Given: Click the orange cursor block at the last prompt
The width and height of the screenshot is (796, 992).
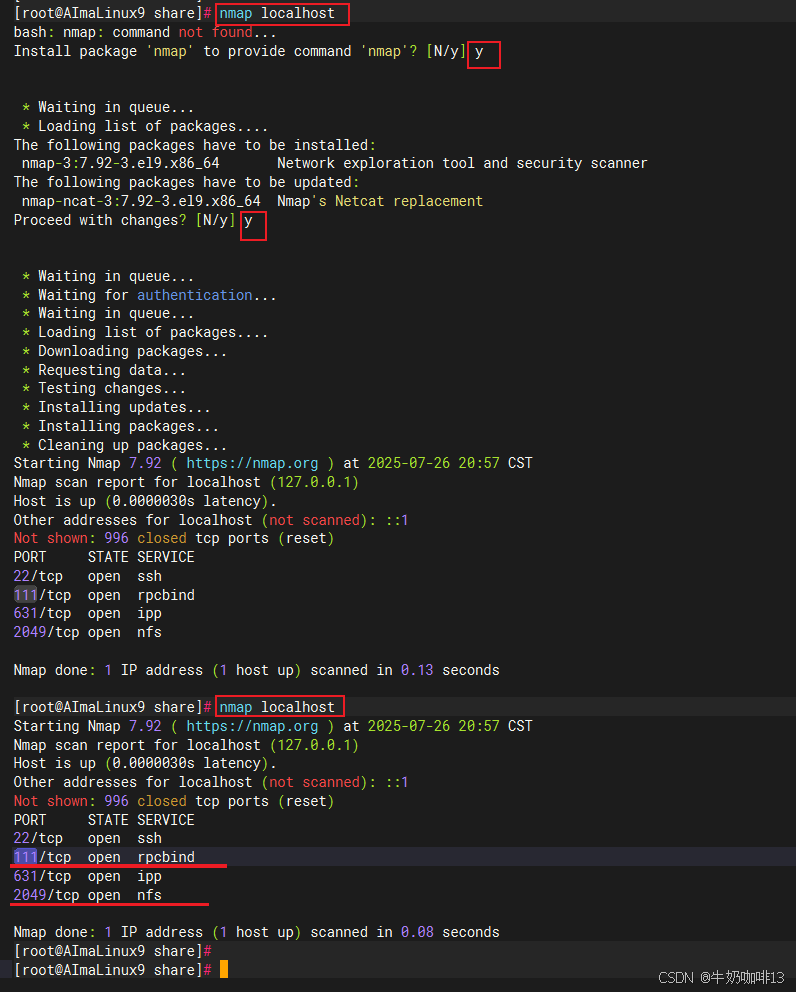Looking at the screenshot, I should 223,969.
